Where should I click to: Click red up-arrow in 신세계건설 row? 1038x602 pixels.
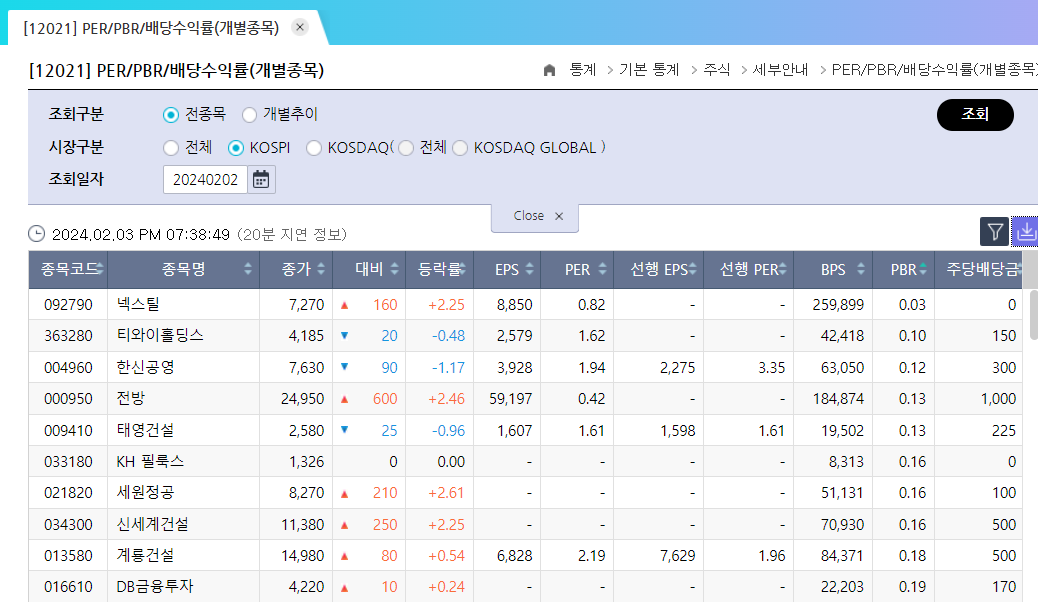click(x=344, y=525)
